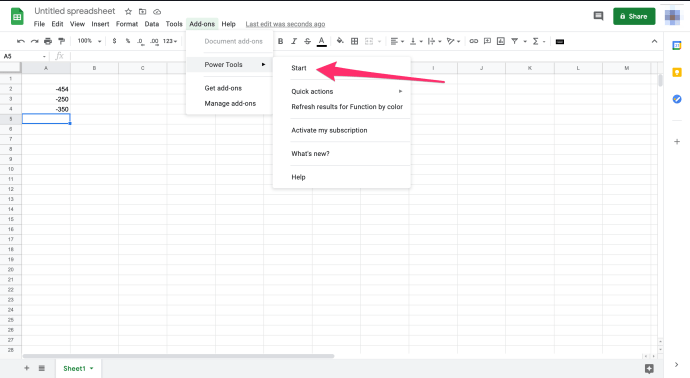The image size is (690, 378).
Task: Click the Add-ons menu
Action: pos(202,24)
